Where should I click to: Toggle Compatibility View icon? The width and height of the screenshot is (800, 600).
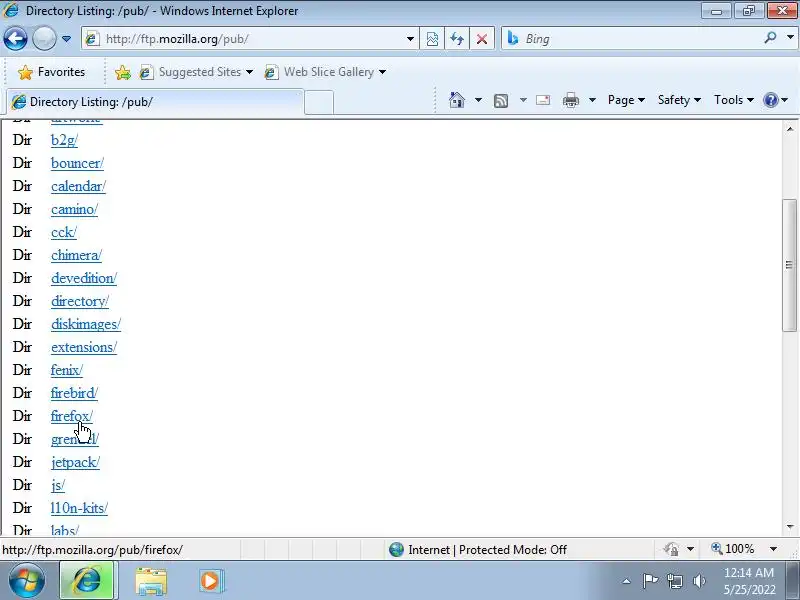click(432, 39)
